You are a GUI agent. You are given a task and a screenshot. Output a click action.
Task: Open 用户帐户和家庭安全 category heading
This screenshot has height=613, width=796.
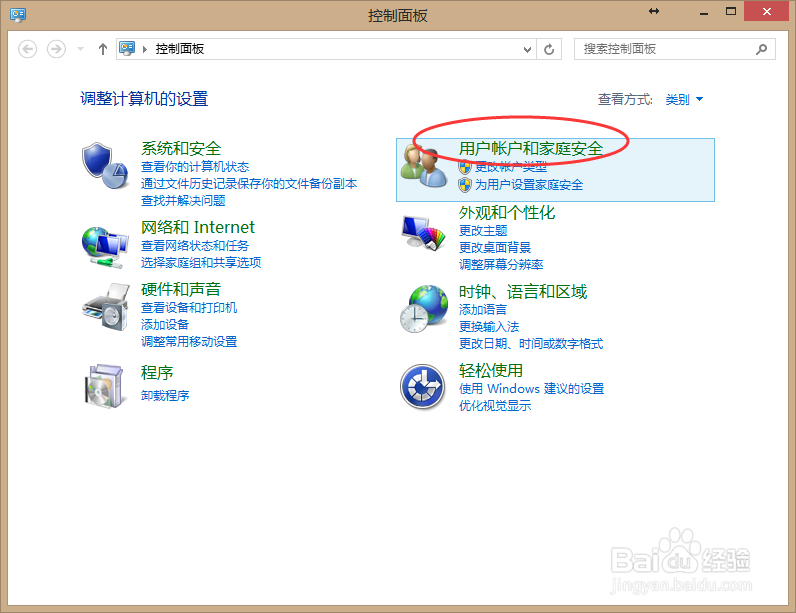point(530,149)
